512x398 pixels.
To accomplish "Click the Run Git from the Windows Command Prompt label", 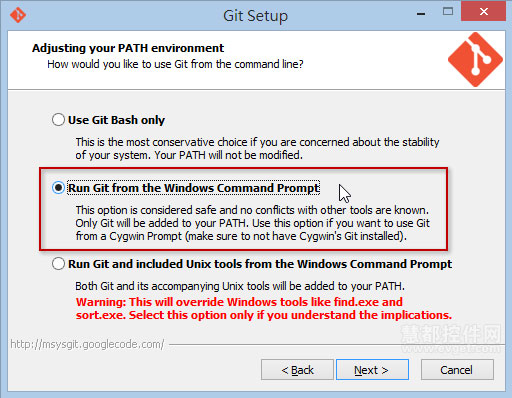I will coord(194,188).
